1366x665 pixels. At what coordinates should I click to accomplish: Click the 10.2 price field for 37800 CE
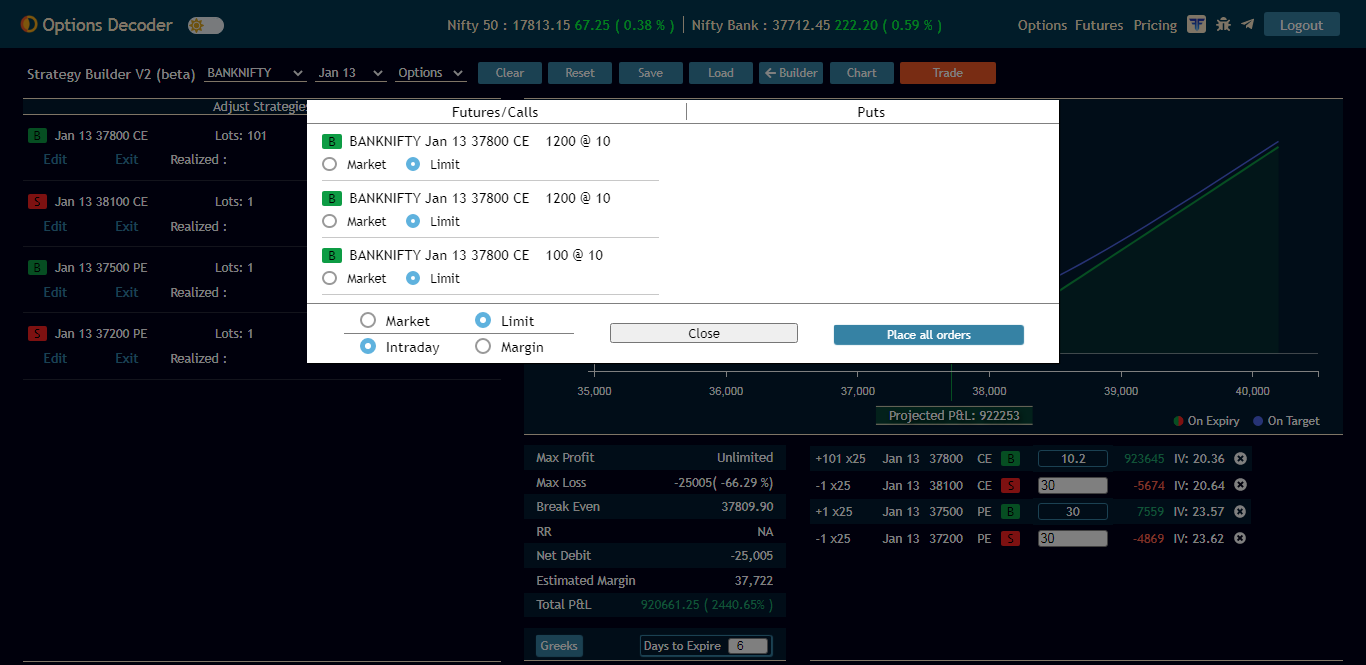pyautogui.click(x=1073, y=459)
